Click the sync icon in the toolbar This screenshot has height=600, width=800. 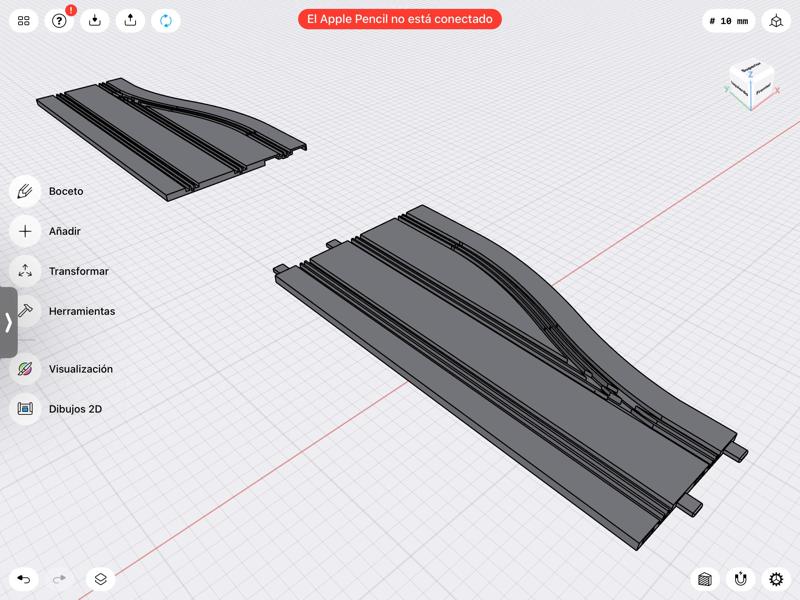[x=166, y=18]
